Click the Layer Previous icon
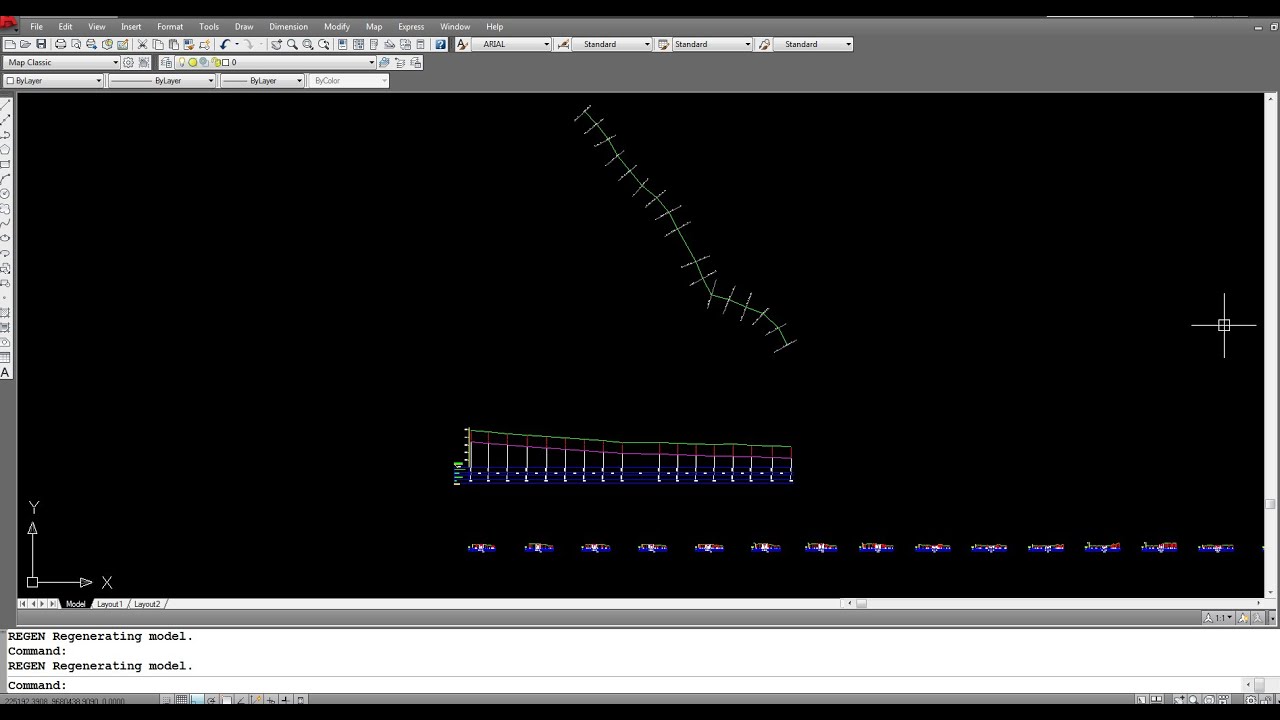The image size is (1280, 720). [399, 62]
